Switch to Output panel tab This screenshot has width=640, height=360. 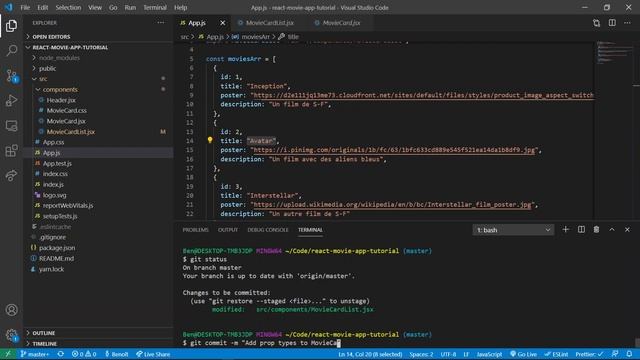click(x=228, y=230)
